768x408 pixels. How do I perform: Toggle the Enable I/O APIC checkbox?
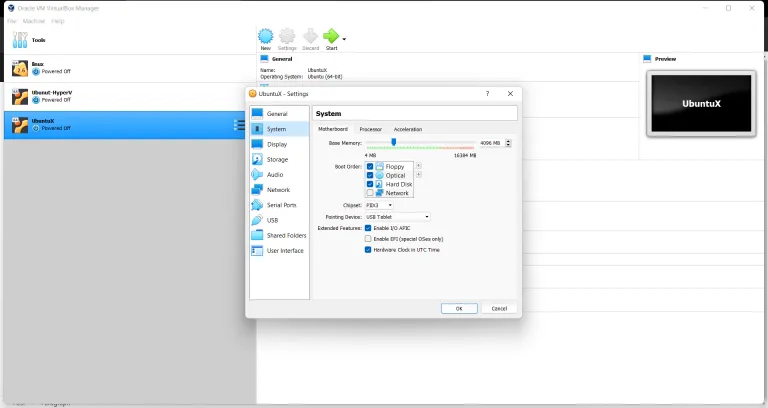[368, 228]
